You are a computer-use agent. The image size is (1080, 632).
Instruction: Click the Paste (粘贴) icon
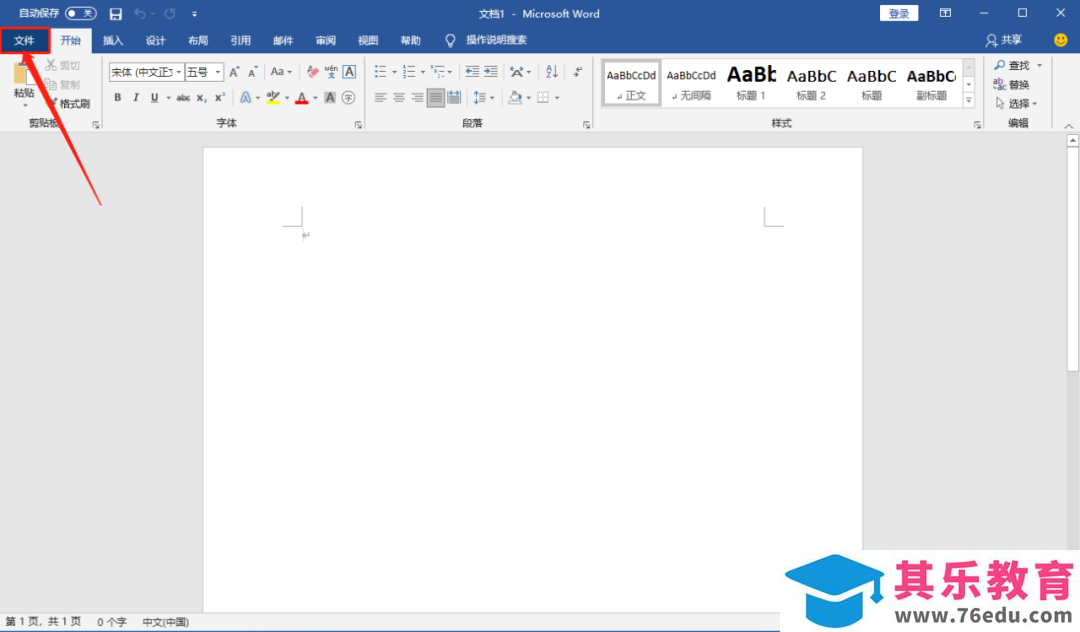coord(23,74)
